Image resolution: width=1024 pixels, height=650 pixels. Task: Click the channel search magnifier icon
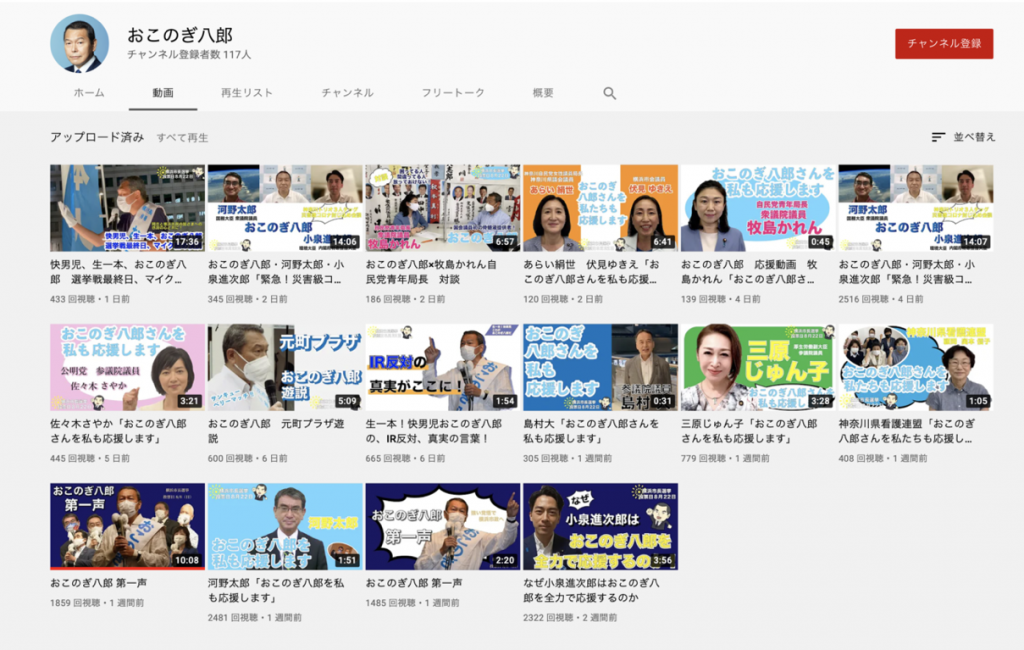(610, 93)
